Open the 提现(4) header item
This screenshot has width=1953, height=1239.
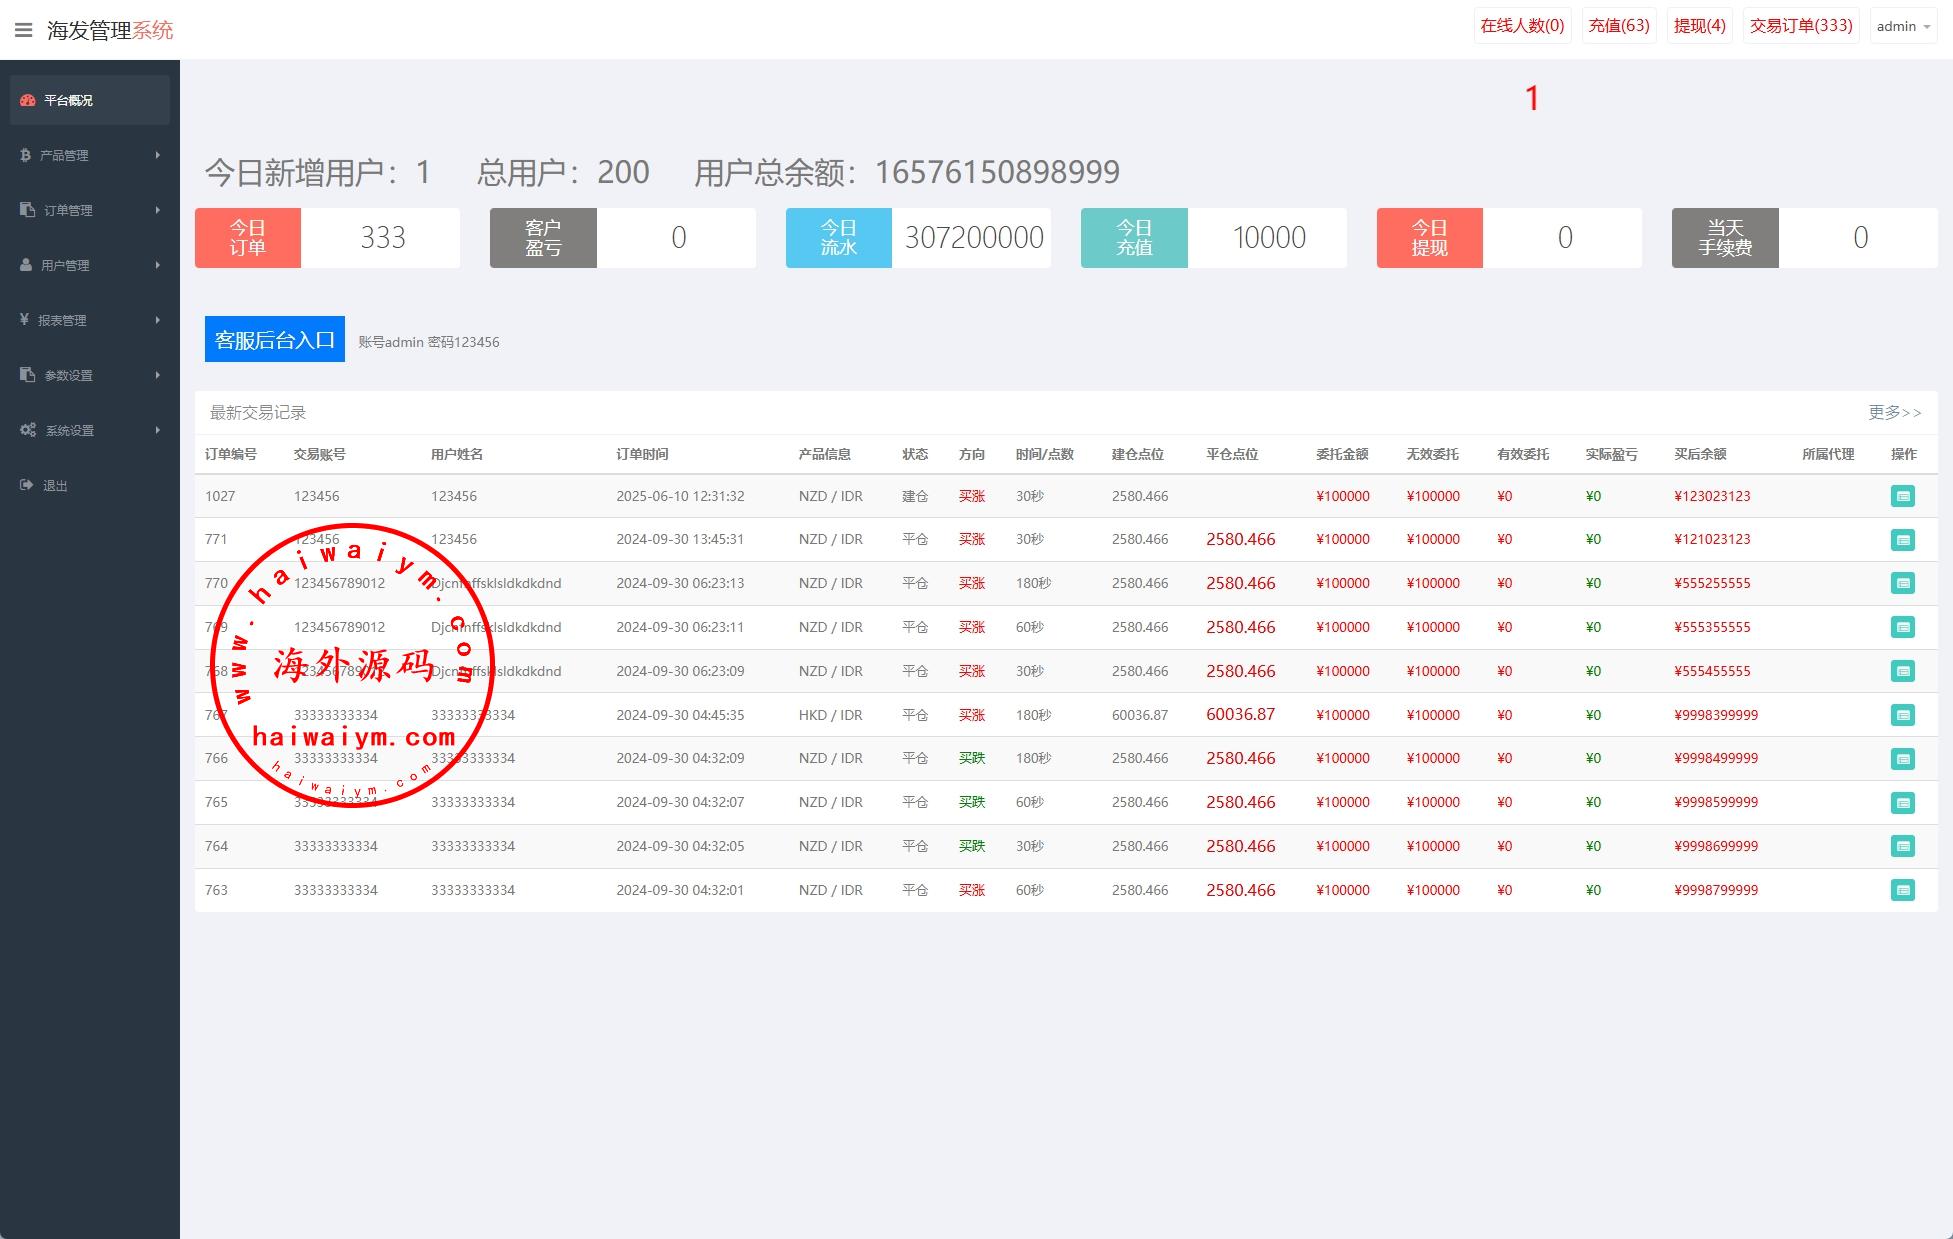click(1699, 26)
